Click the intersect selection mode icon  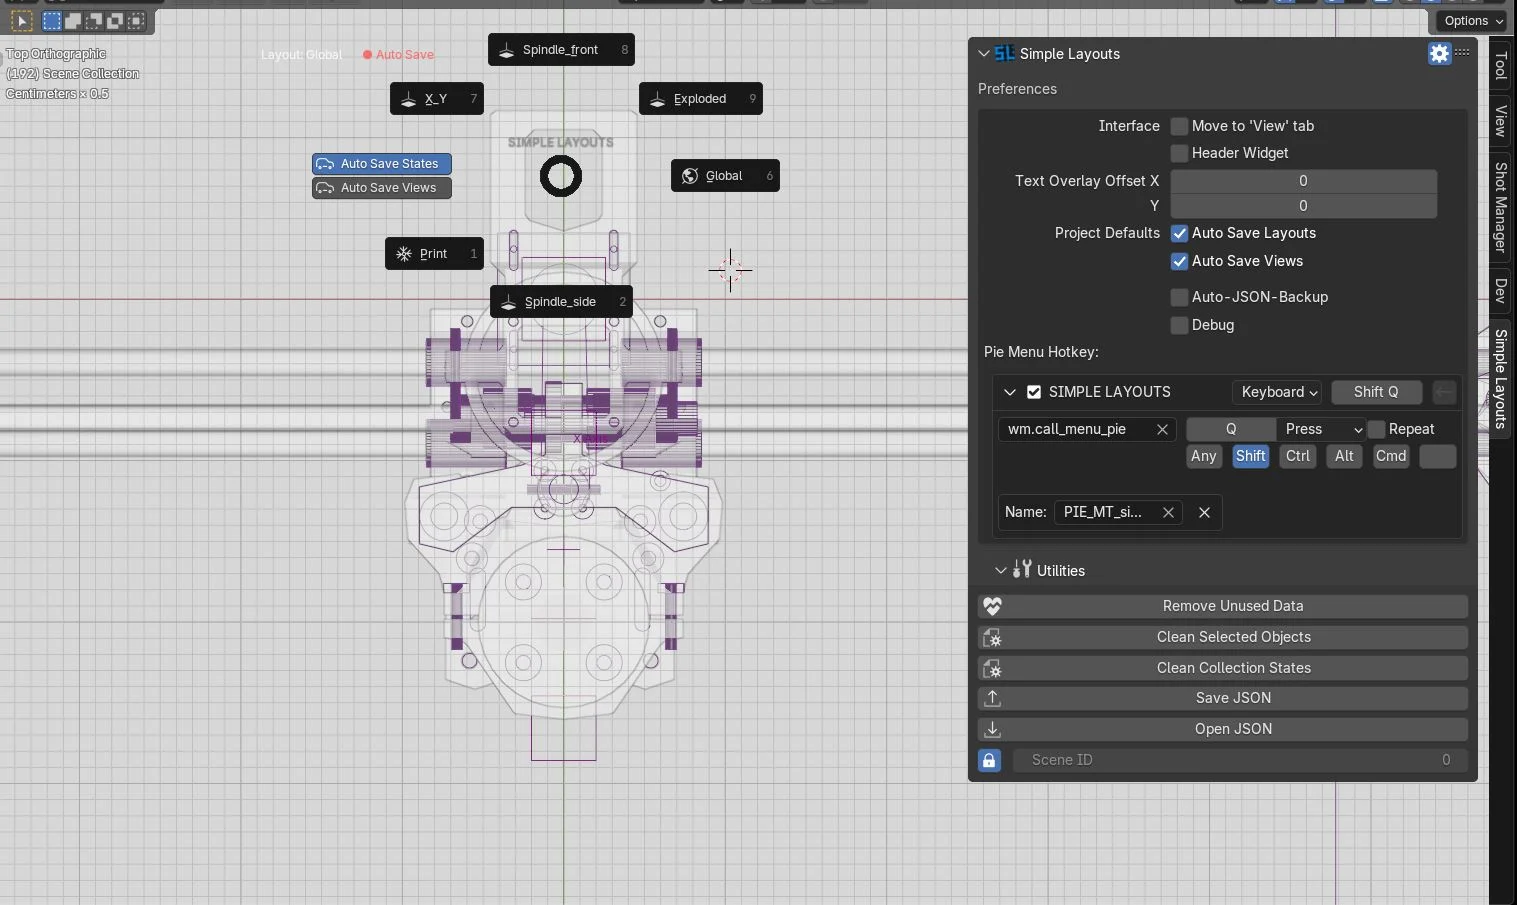[x=135, y=20]
